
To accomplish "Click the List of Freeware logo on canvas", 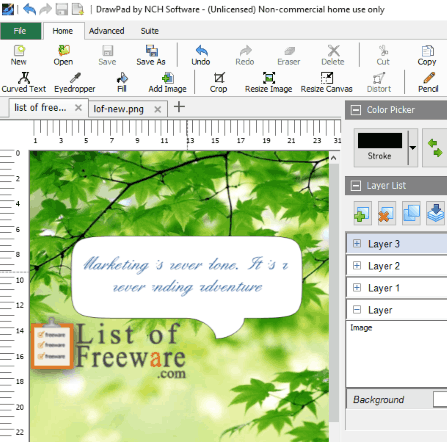I will tap(109, 348).
